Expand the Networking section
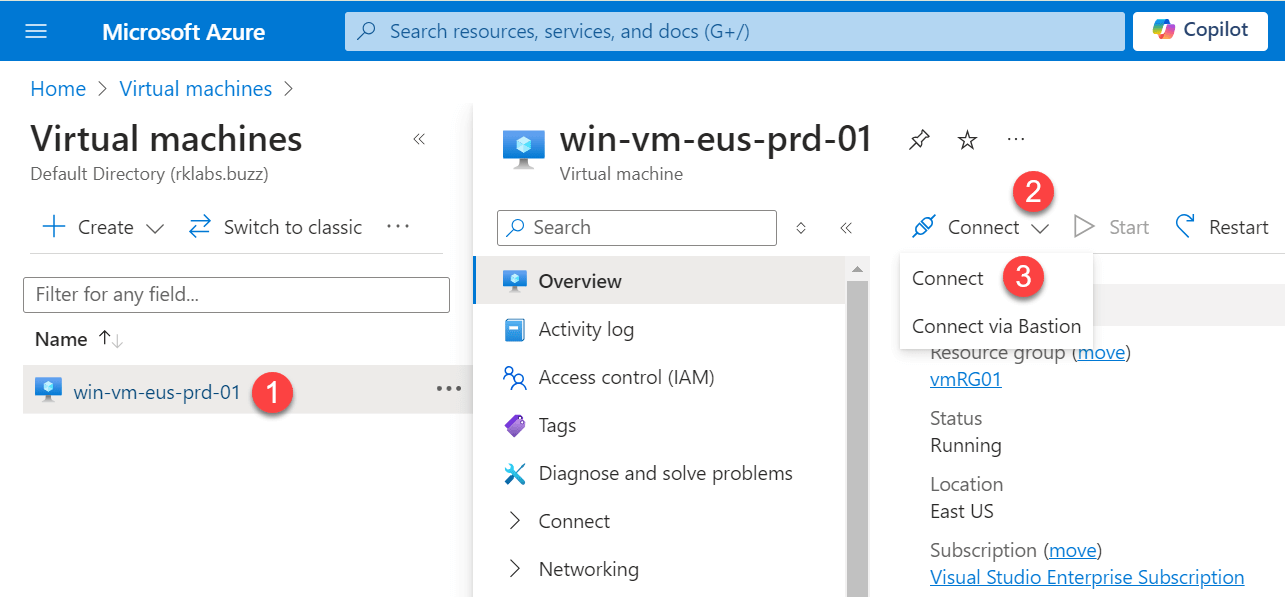 pos(589,568)
